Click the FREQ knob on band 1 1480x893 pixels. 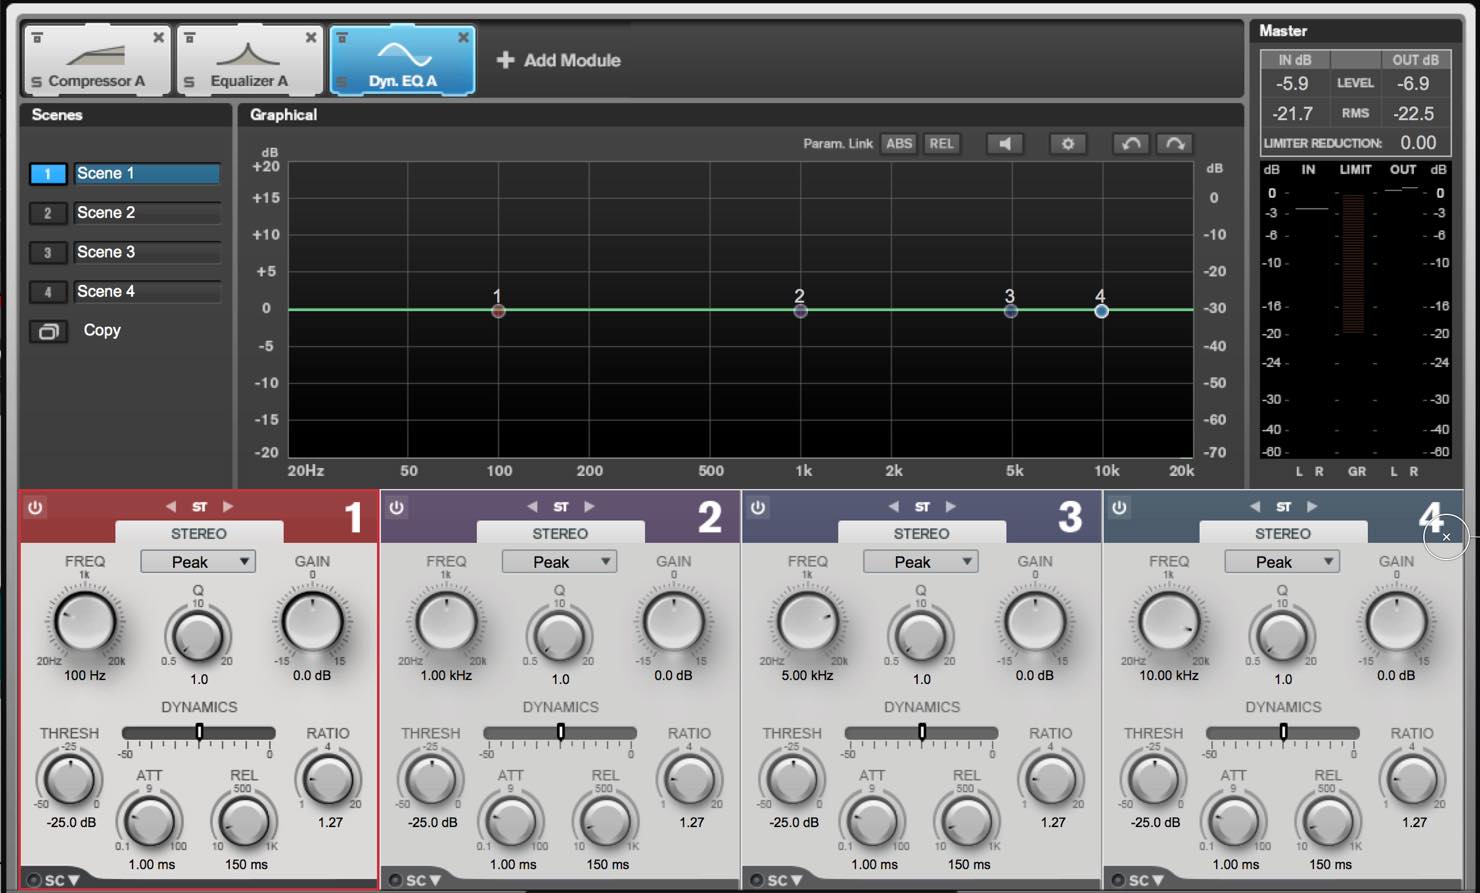pyautogui.click(x=85, y=622)
